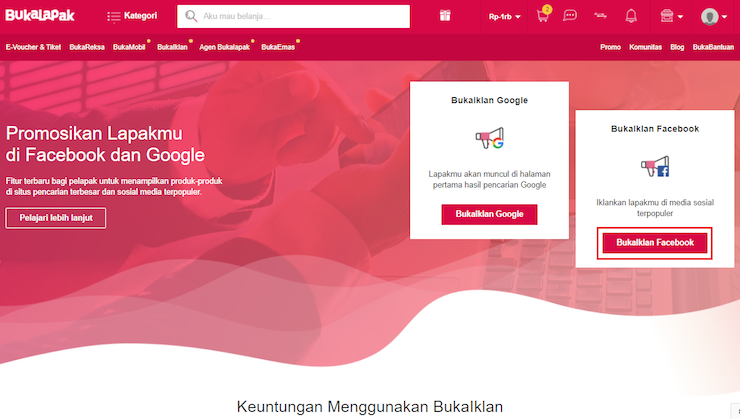Screen dimensions: 740x419
Task: Click the Bukalapak logo
Action: point(40,15)
